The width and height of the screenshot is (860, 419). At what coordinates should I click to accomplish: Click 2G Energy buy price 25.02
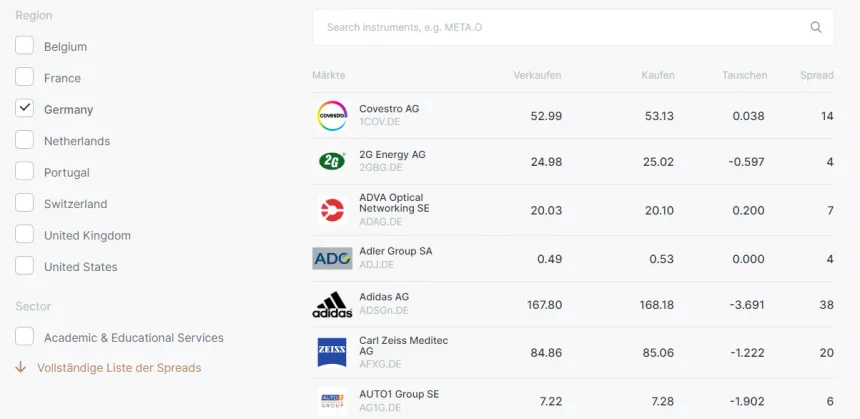pos(658,162)
